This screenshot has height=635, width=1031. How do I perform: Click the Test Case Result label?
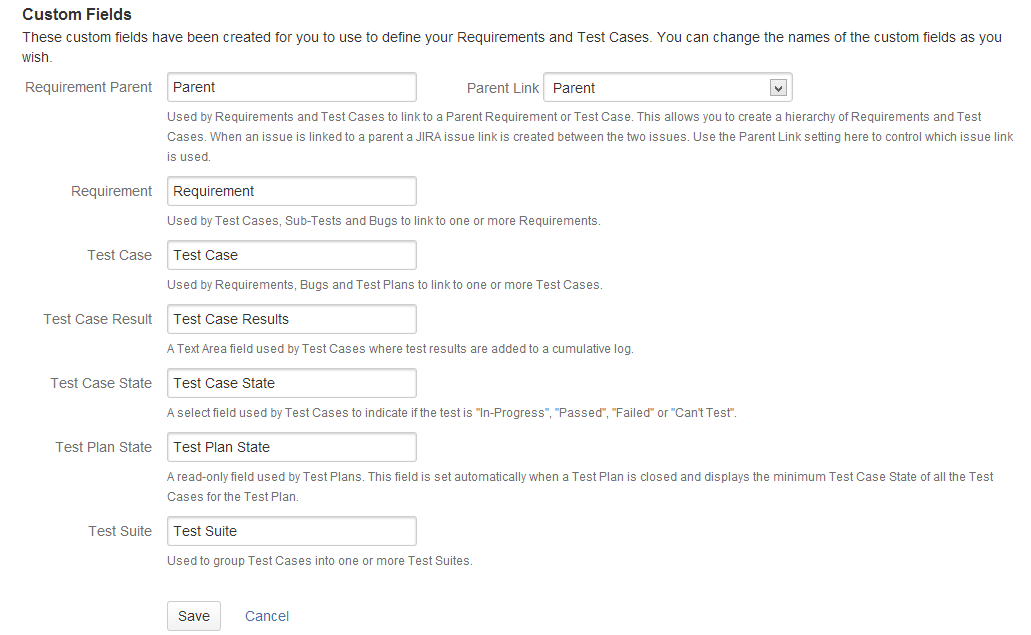pos(97,319)
